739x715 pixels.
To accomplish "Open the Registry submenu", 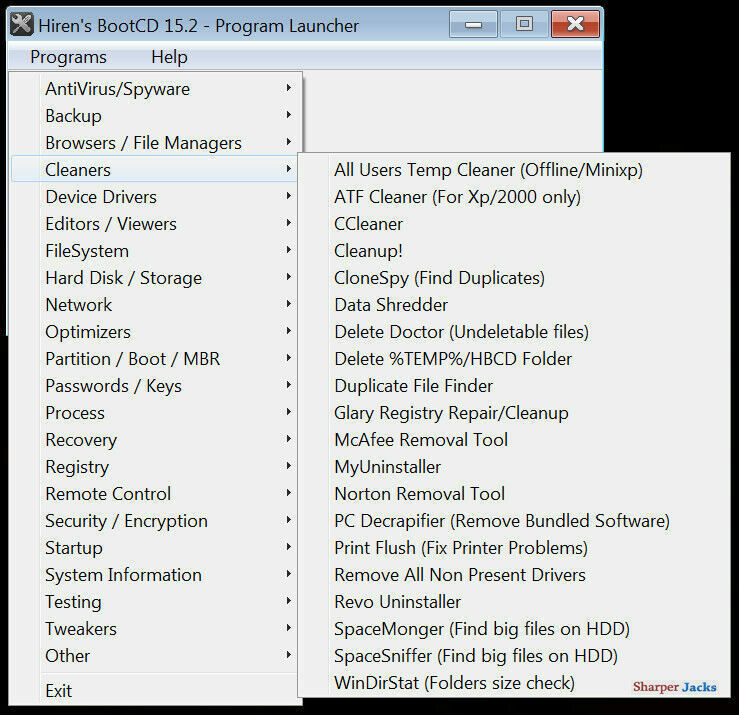I will (154, 467).
